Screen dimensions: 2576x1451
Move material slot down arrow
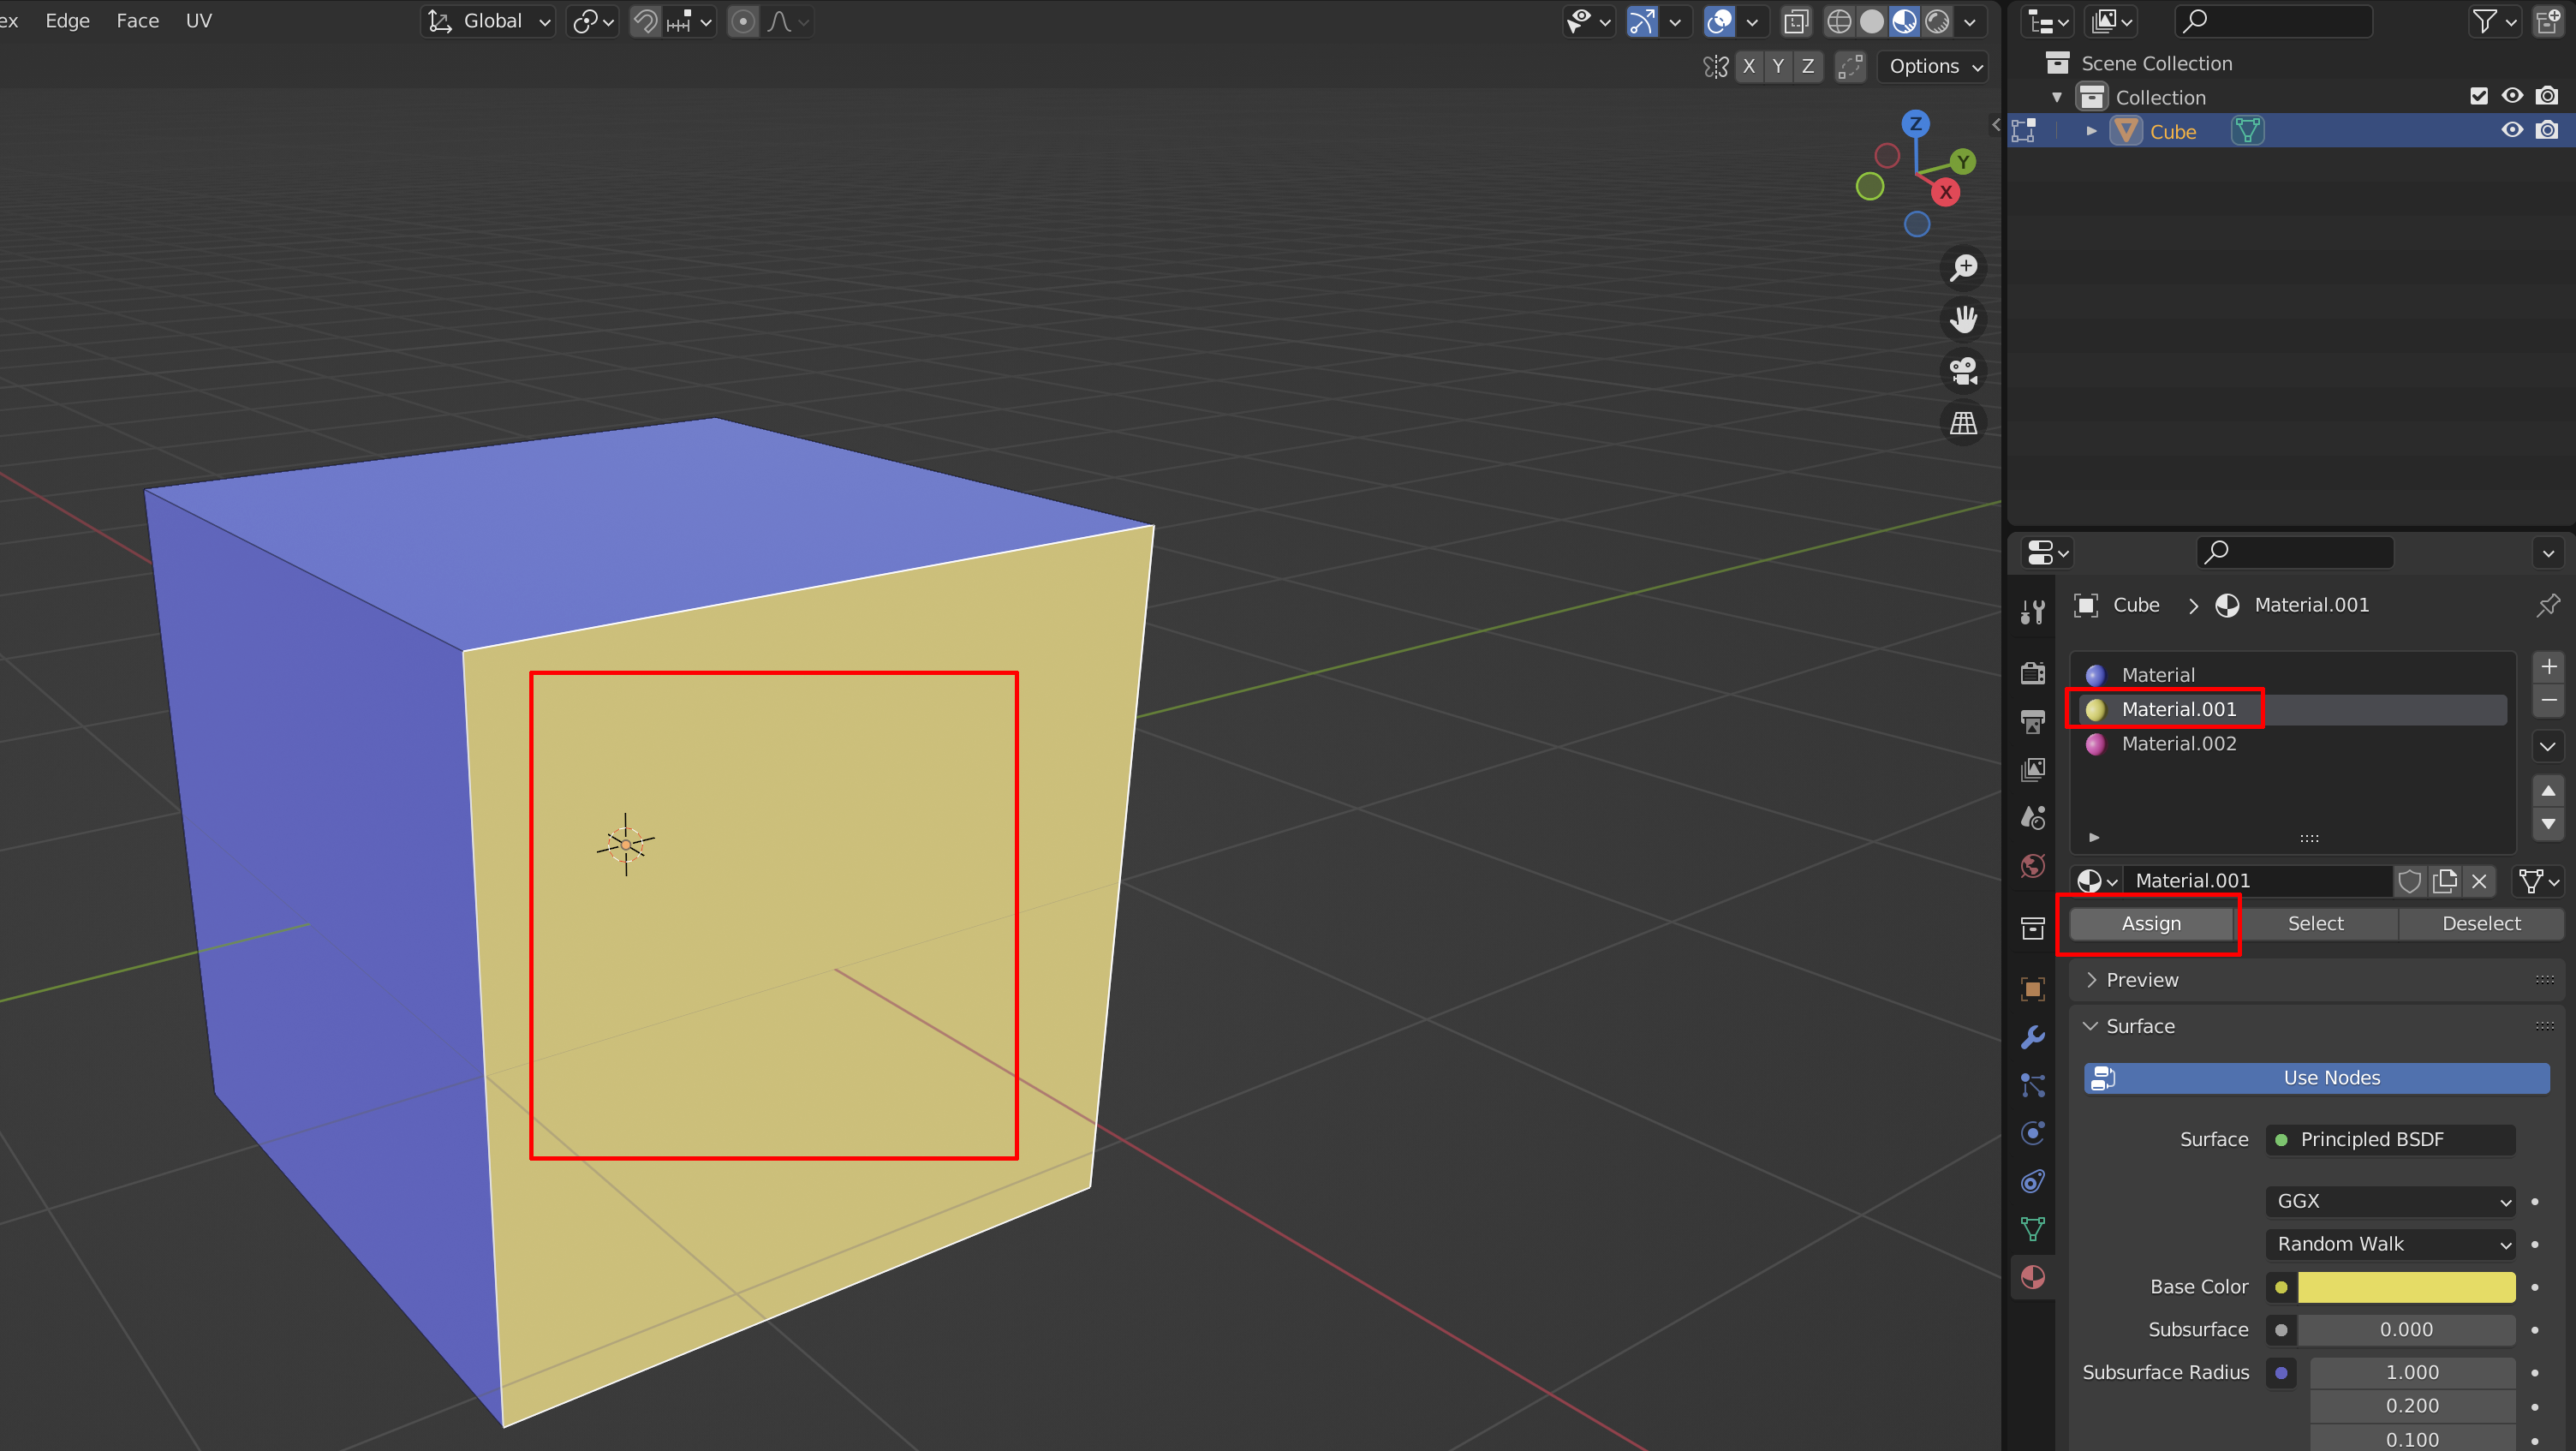(x=2548, y=824)
